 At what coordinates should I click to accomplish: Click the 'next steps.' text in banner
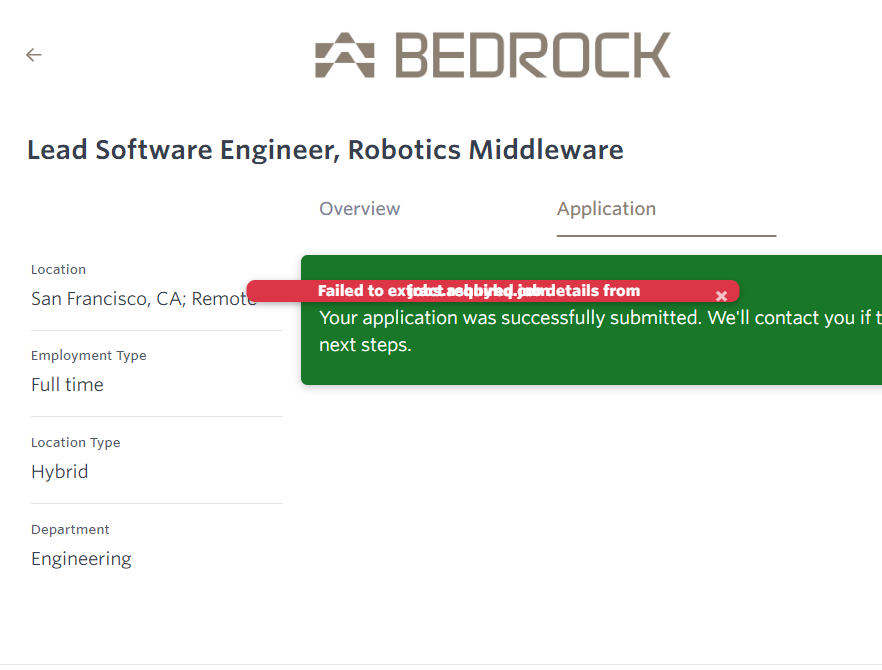(365, 346)
